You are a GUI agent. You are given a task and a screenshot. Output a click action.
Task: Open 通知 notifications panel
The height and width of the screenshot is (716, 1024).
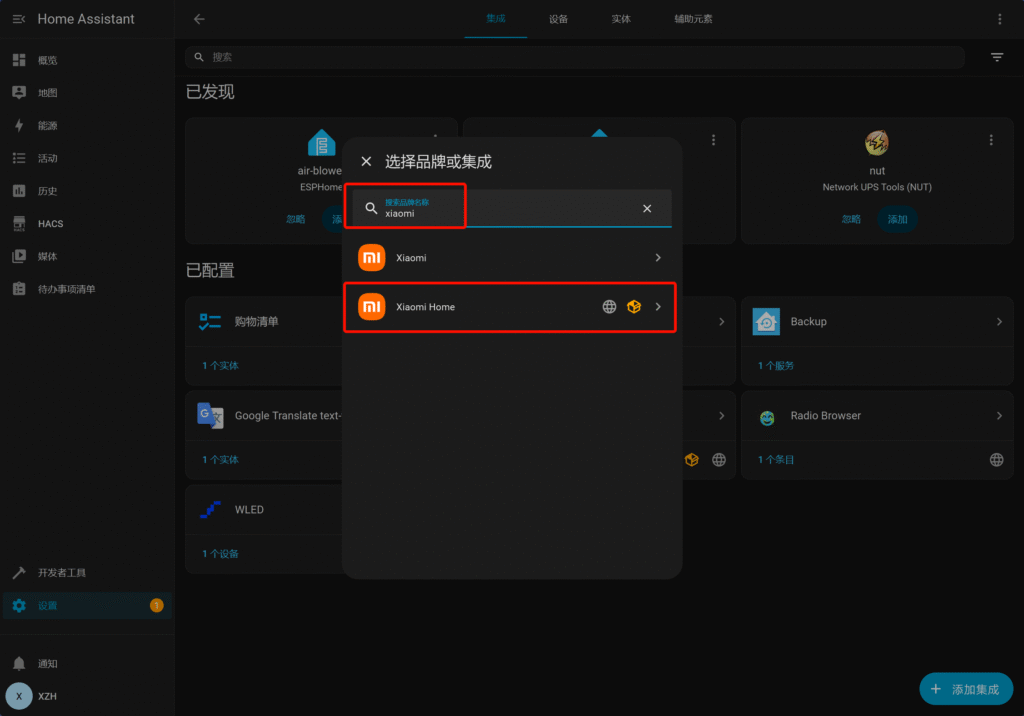pyautogui.click(x=47, y=664)
